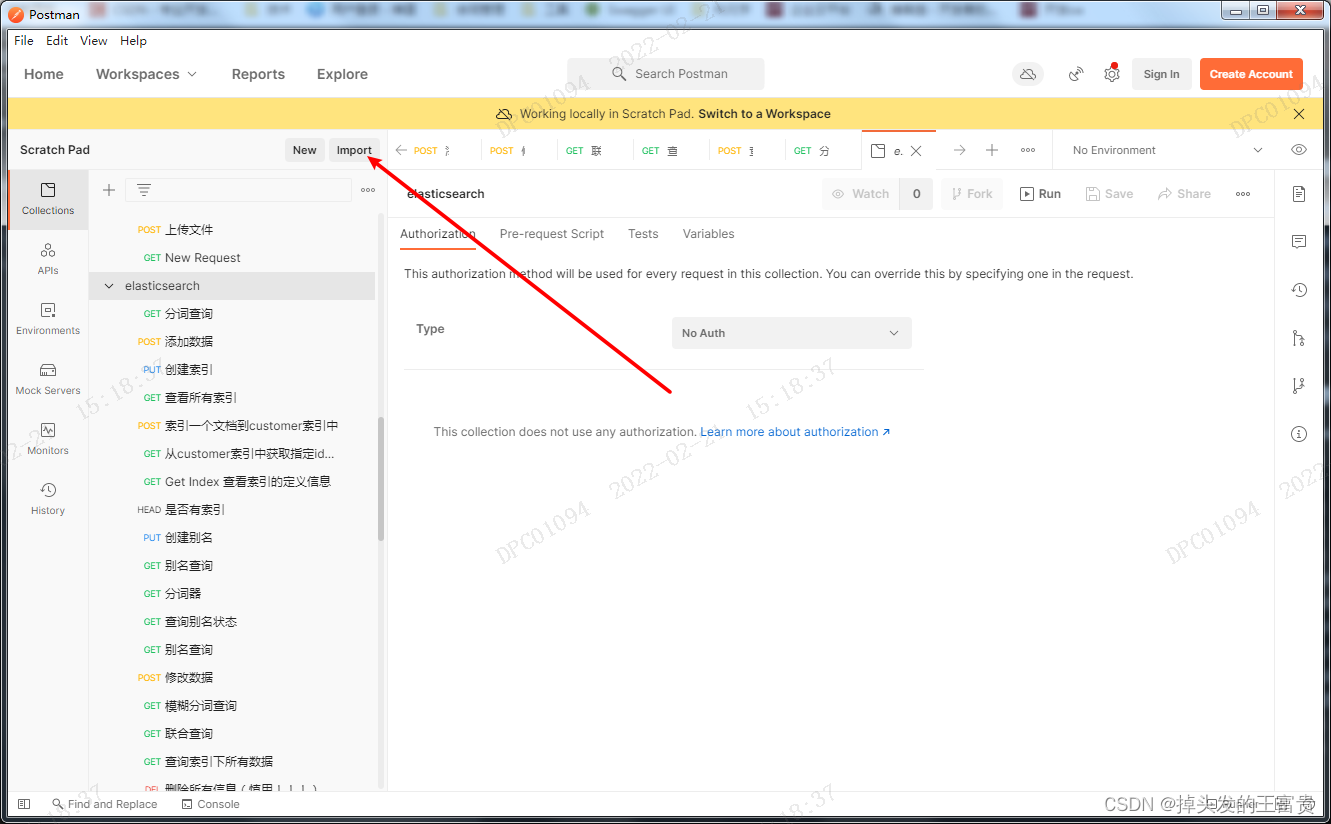Switch to the Tests tab
Screen dimensions: 1331x824
(x=643, y=234)
